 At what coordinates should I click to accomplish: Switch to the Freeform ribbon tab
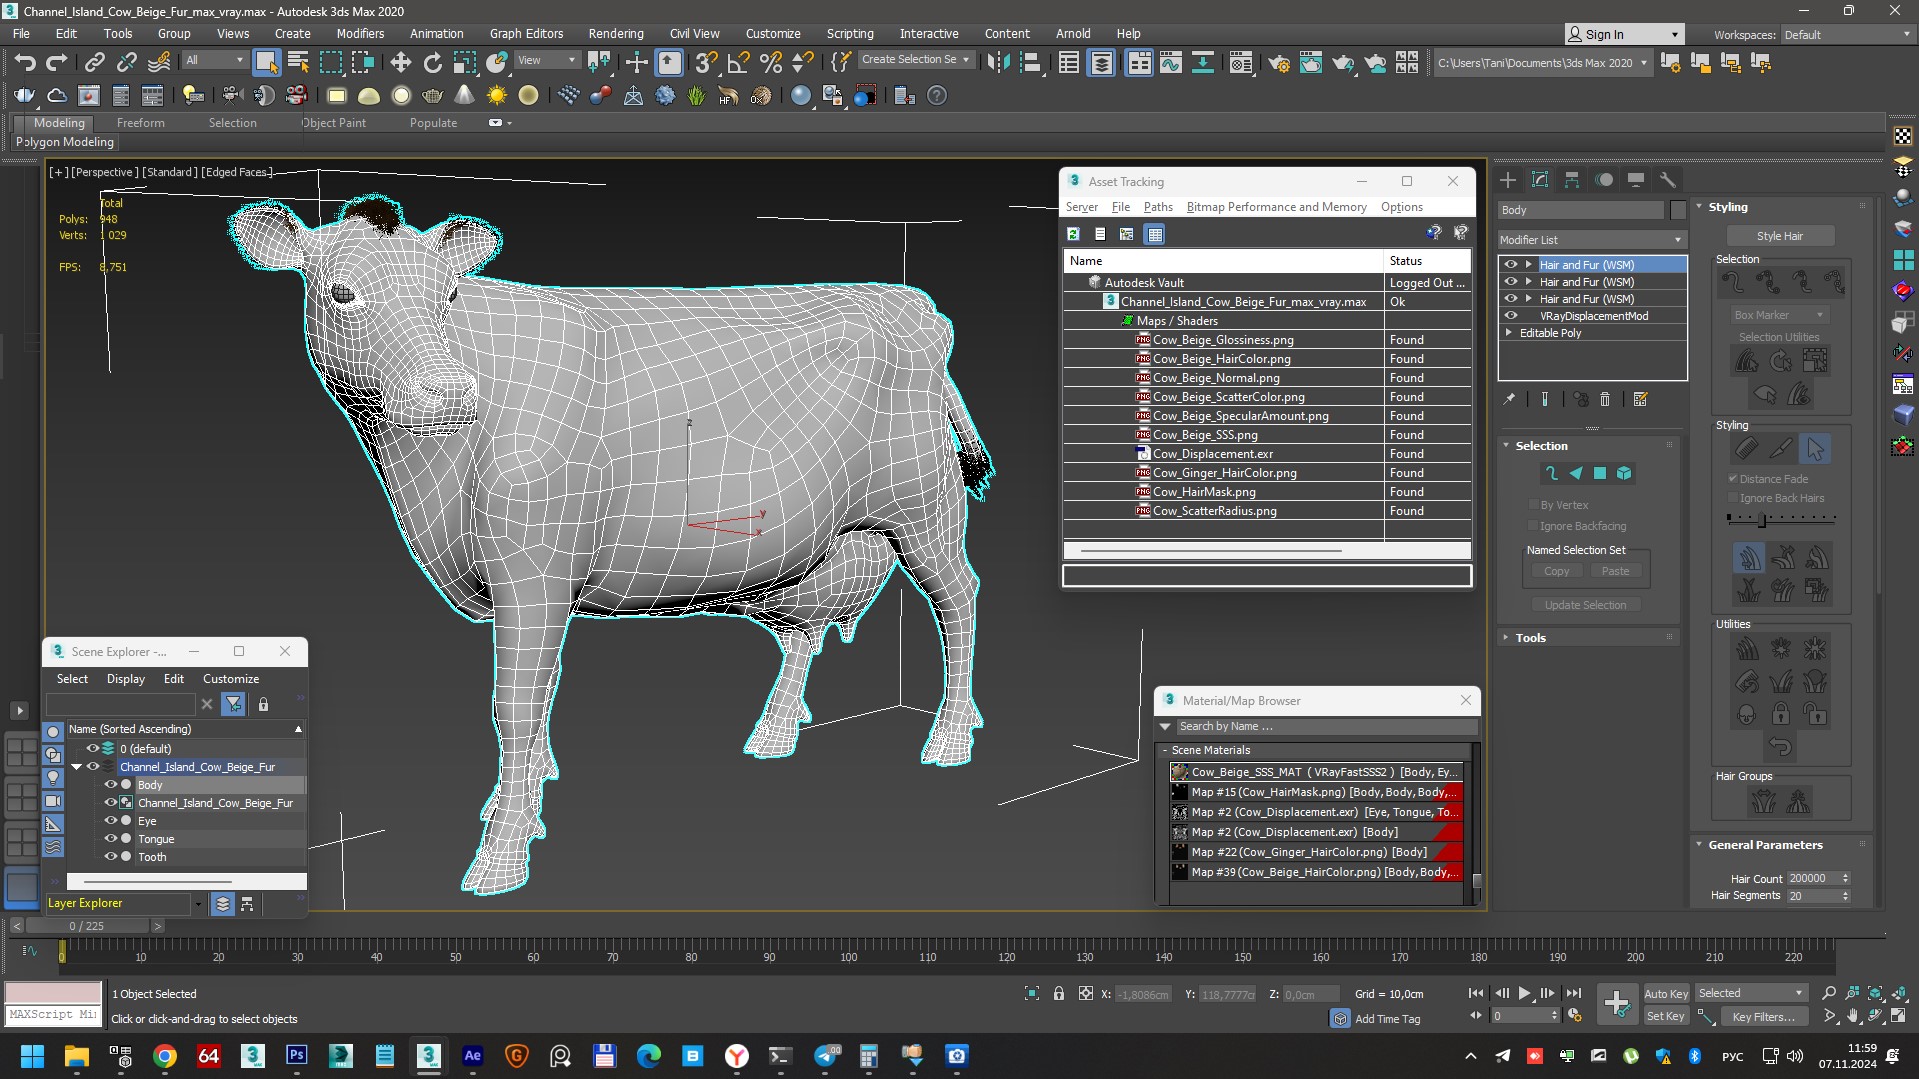pos(140,123)
